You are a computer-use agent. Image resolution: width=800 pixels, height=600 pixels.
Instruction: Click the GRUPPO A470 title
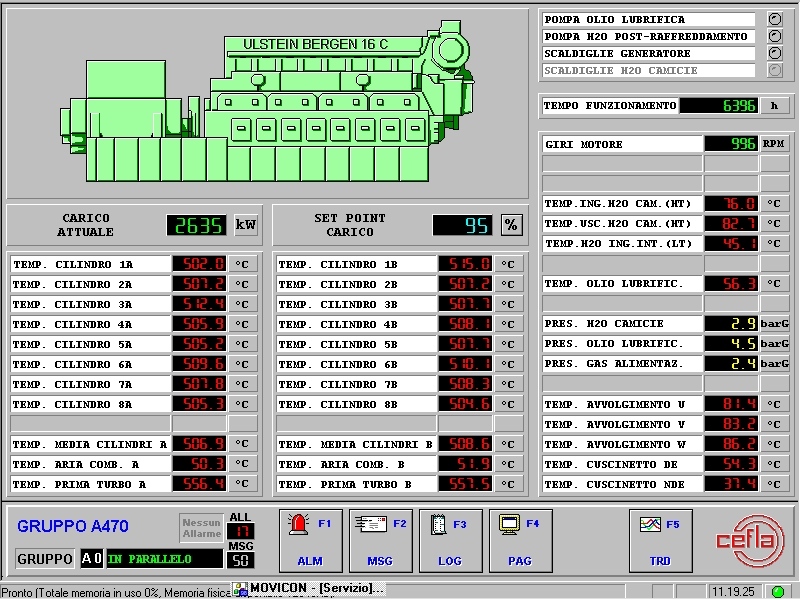(73, 526)
